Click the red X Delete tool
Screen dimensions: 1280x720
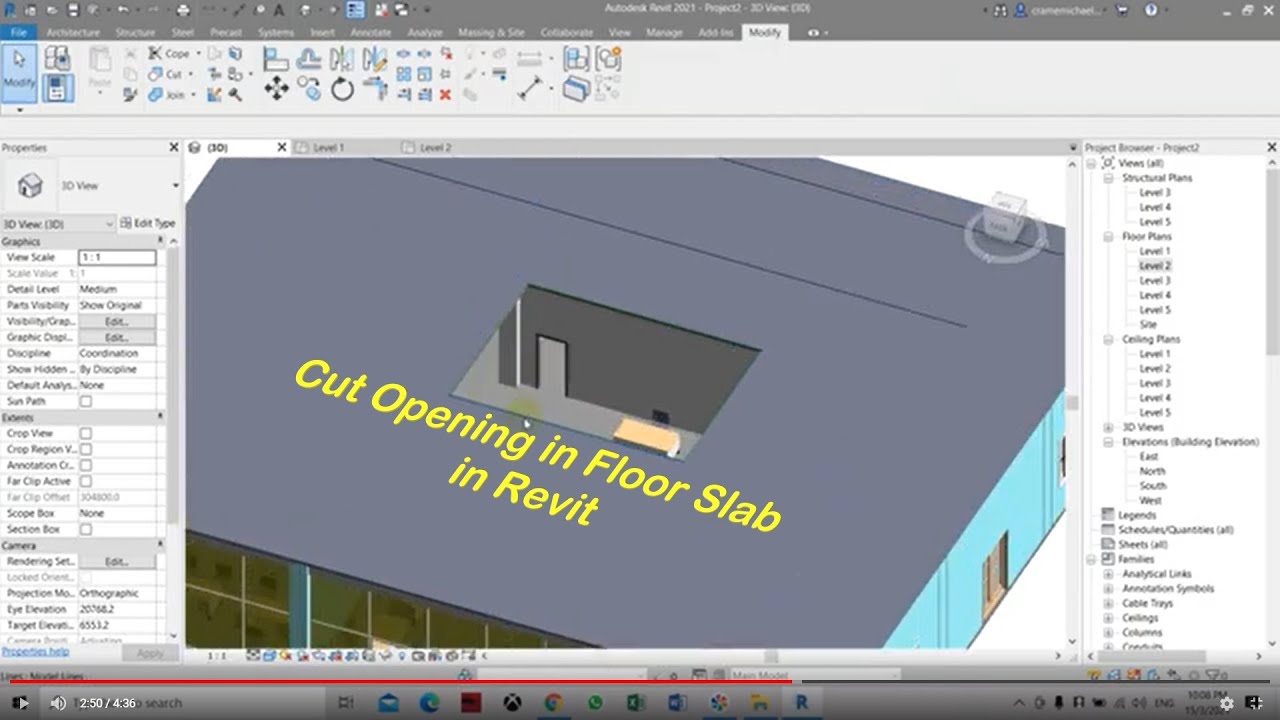[445, 95]
